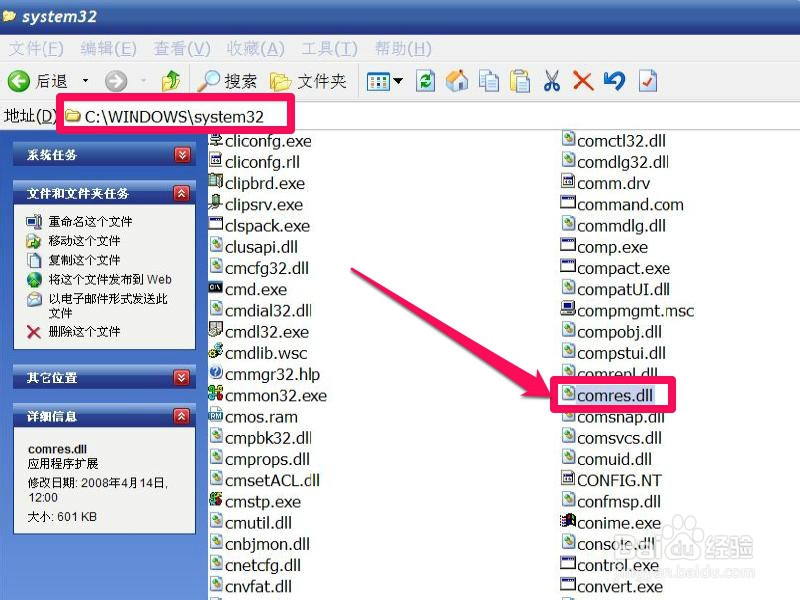Viewport: 800px width, 600px height.
Task: Click the Properties checkmark page icon
Action: [647, 81]
